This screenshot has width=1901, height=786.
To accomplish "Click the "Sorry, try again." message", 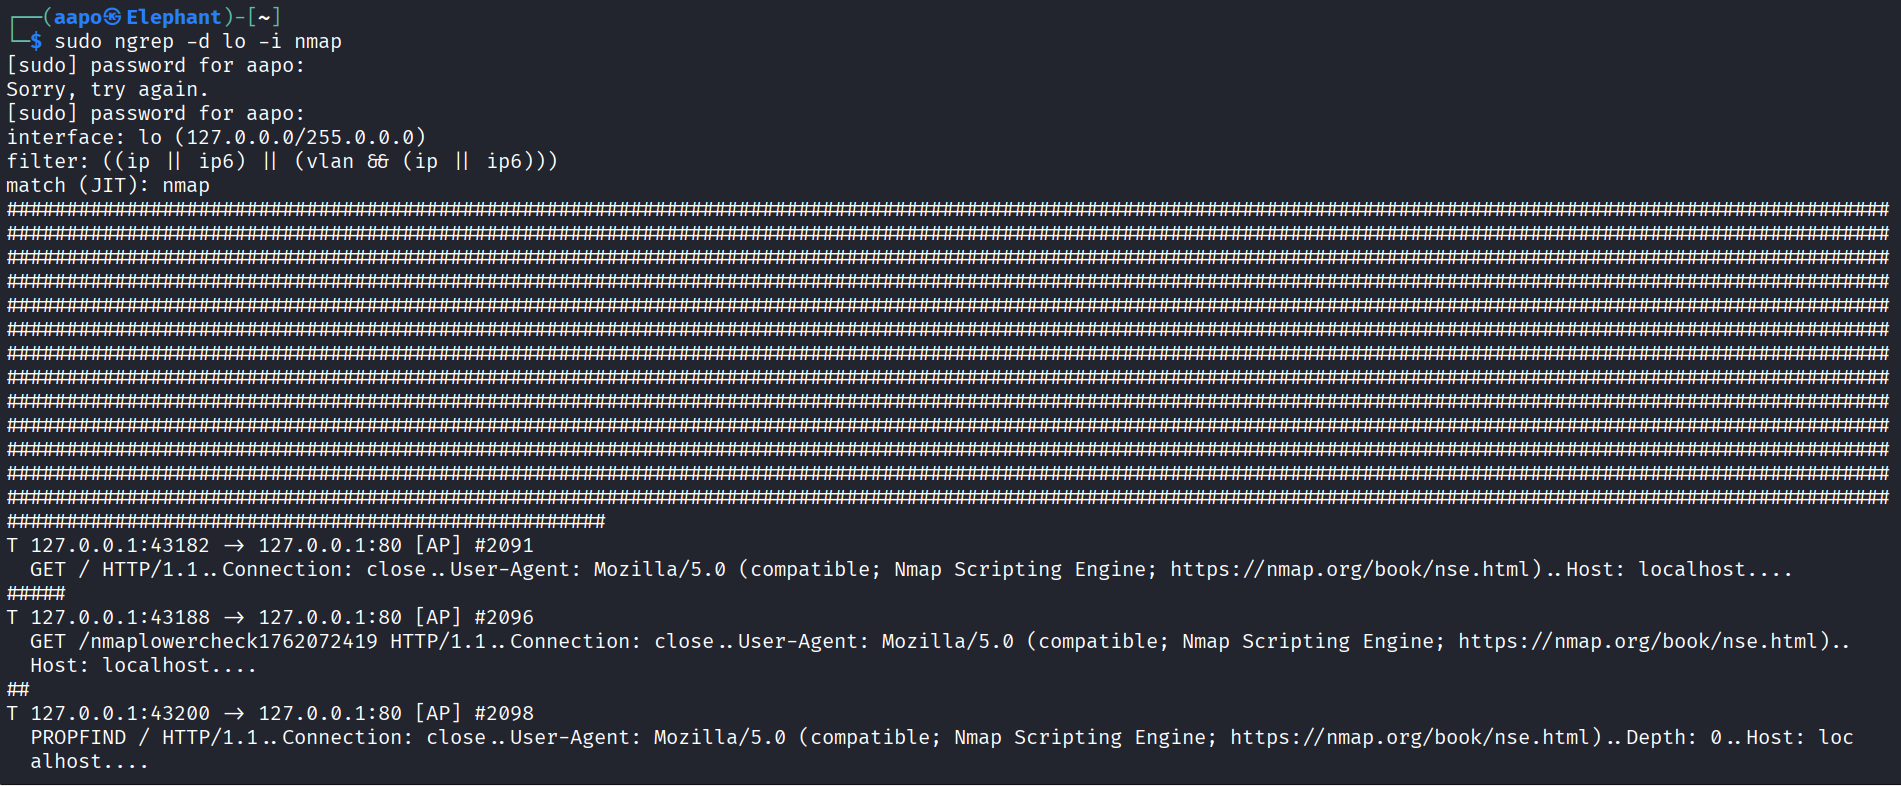I will (x=107, y=89).
